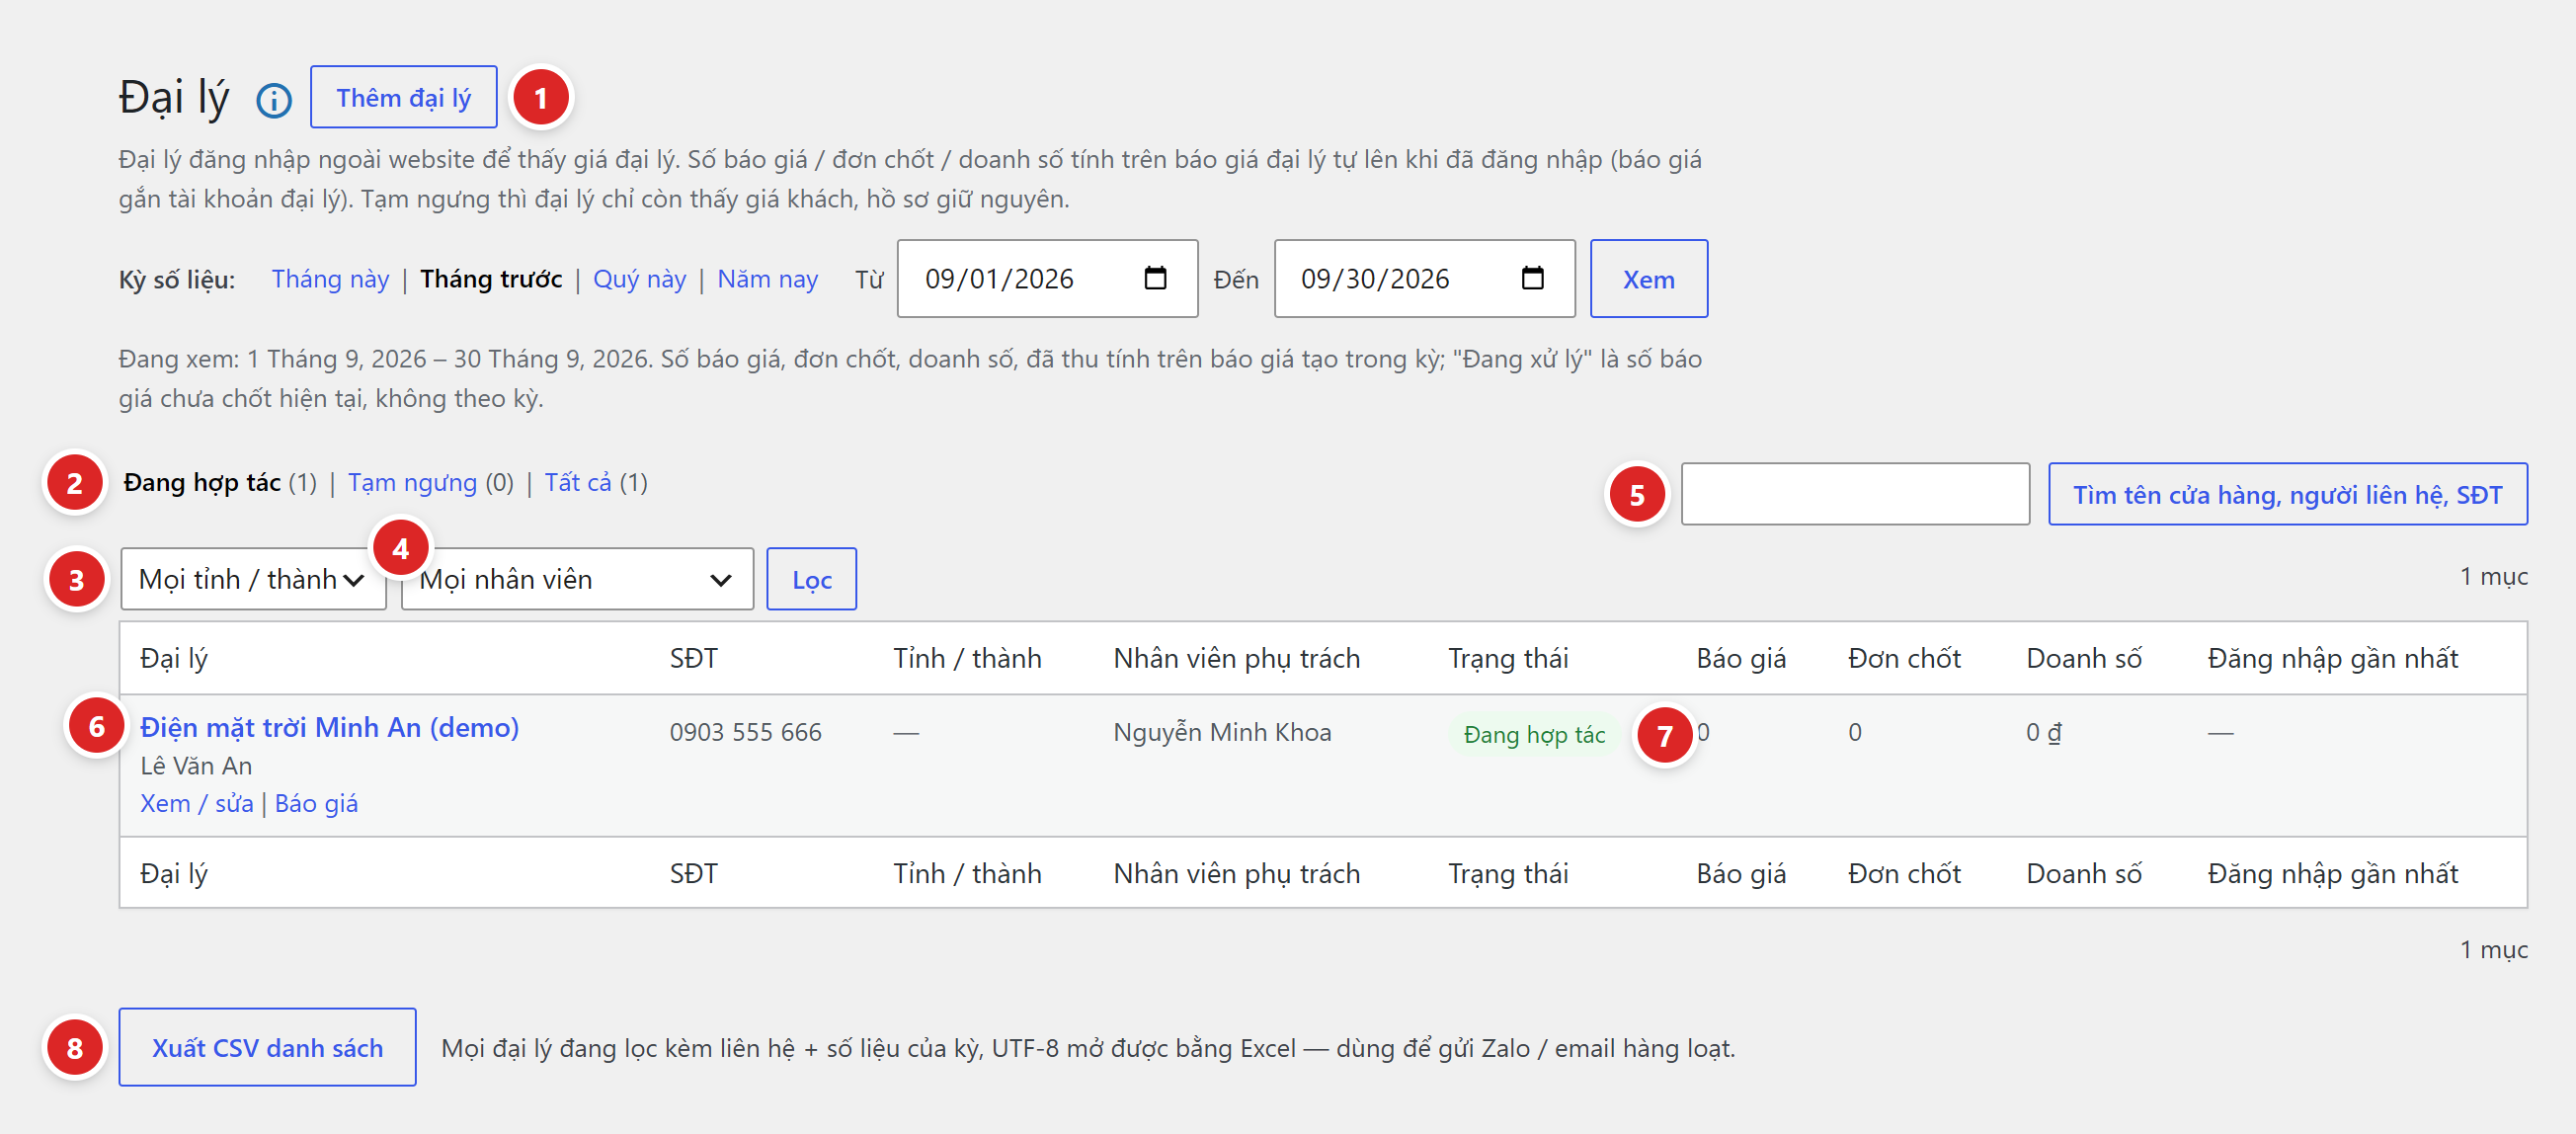Viewport: 2576px width, 1134px height.
Task: Choose the Năm nay period link
Action: [767, 279]
